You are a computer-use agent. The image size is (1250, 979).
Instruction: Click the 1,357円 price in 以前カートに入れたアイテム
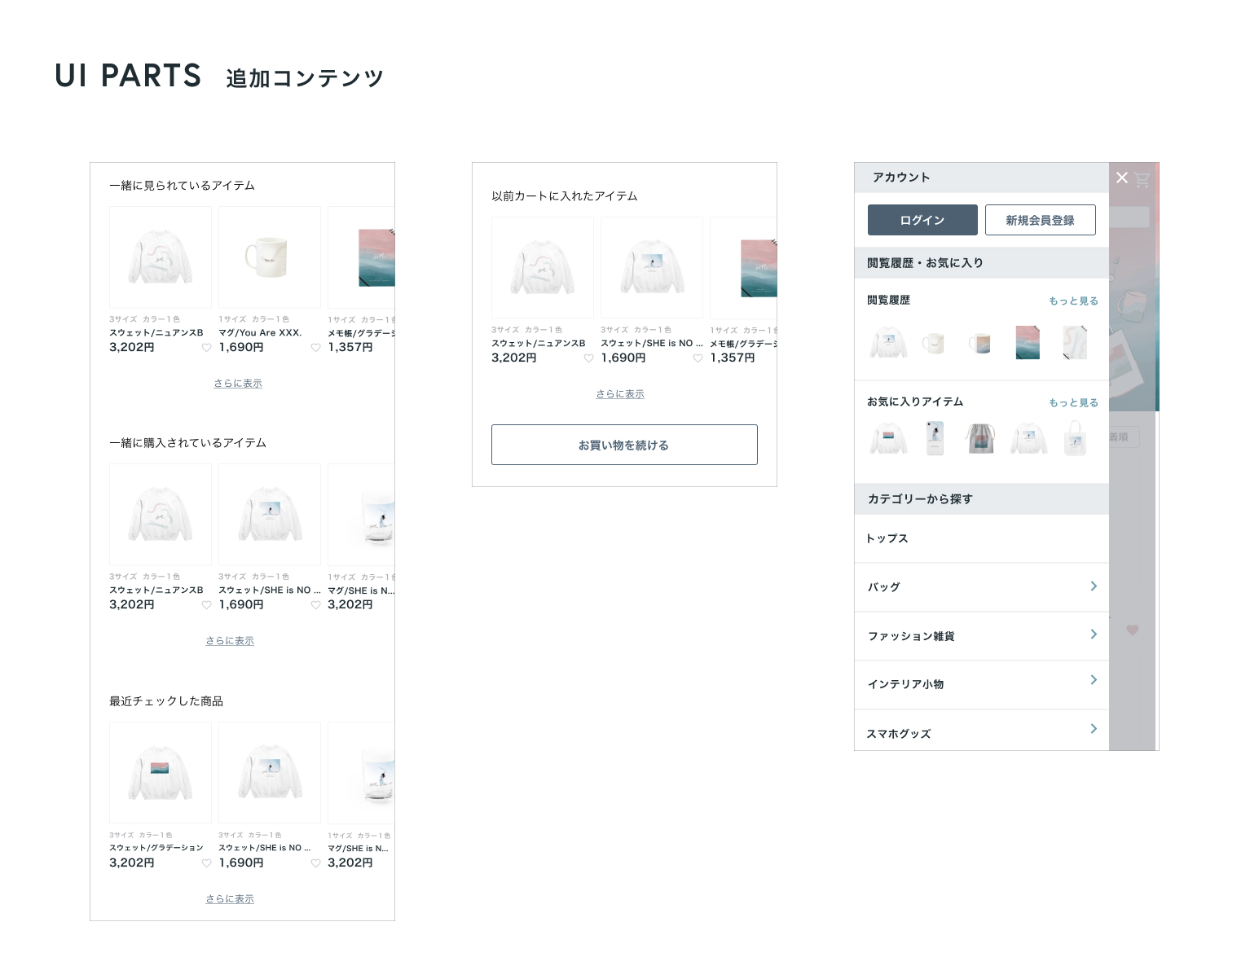(x=732, y=358)
